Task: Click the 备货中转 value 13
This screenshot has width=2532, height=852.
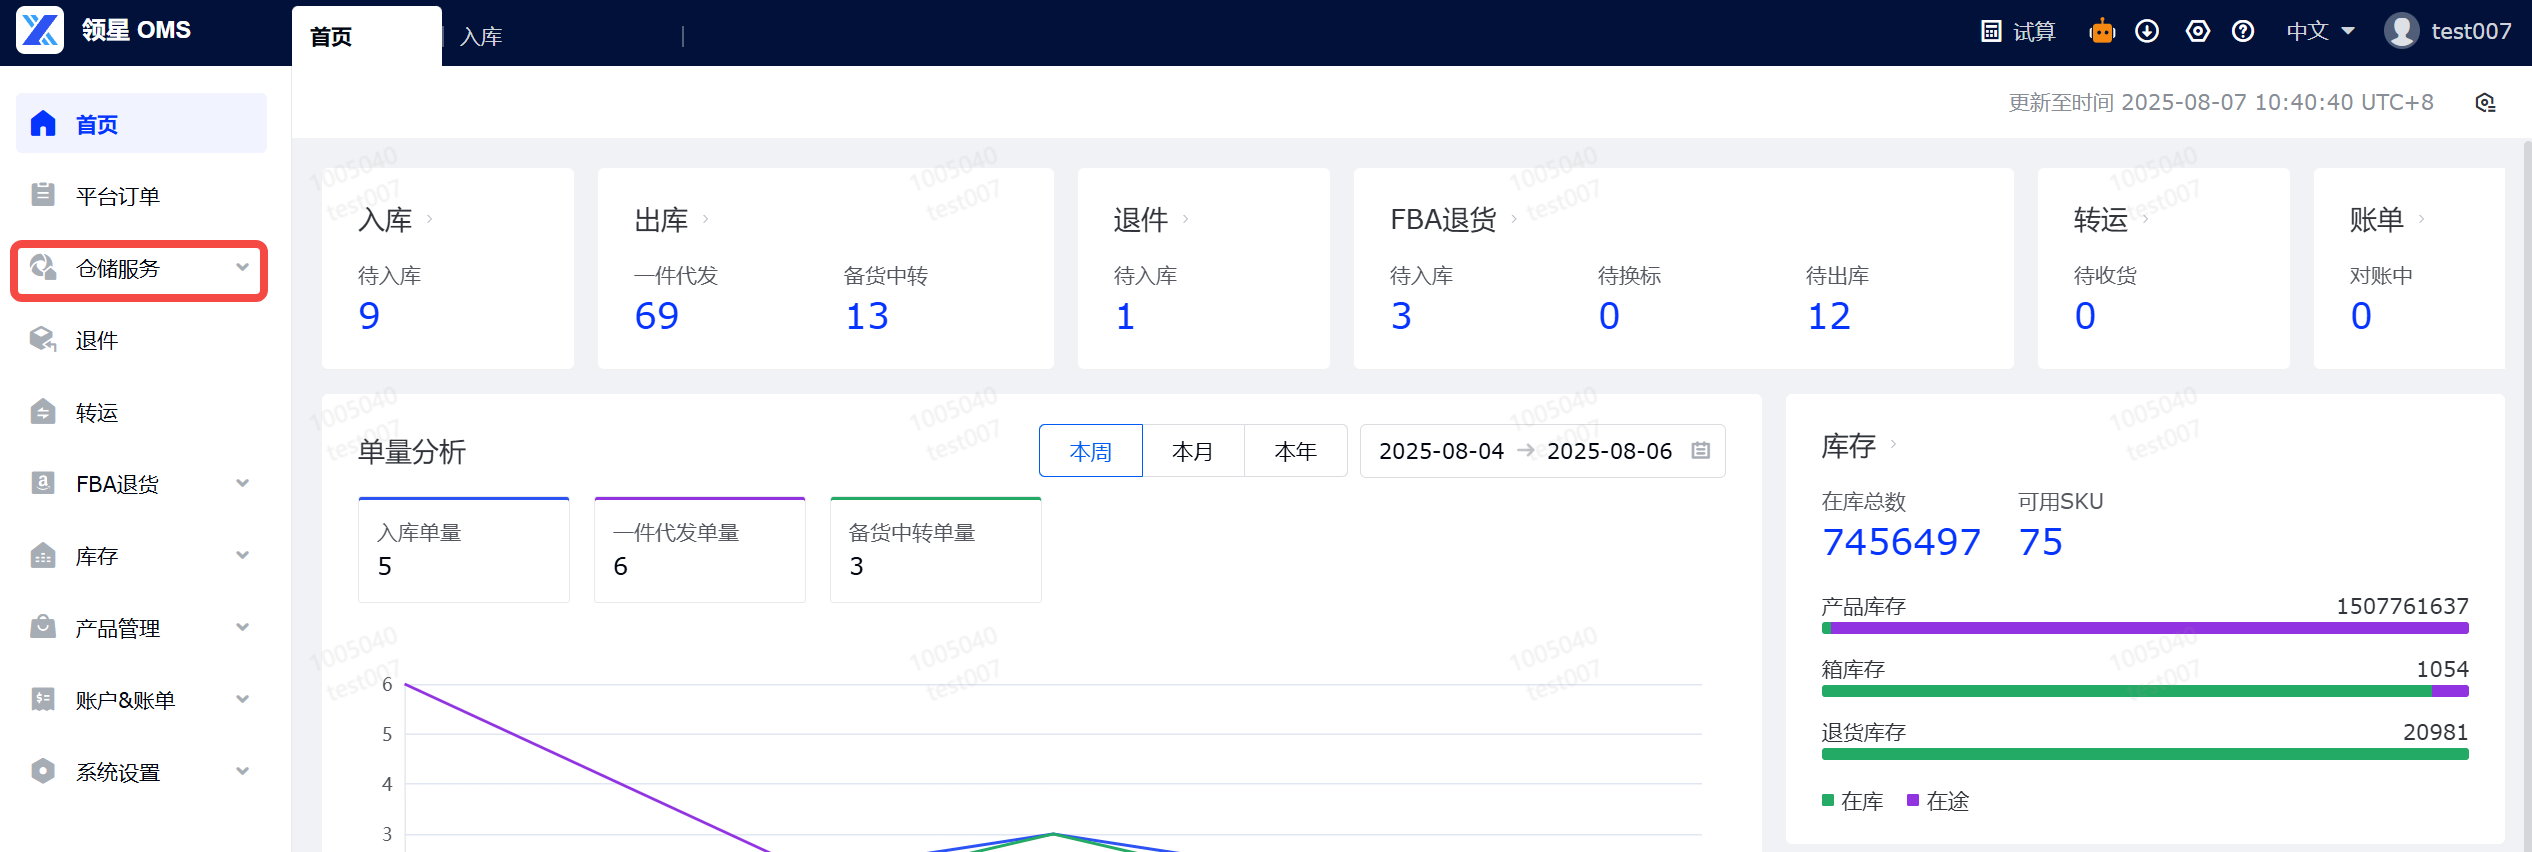Action: [x=867, y=316]
